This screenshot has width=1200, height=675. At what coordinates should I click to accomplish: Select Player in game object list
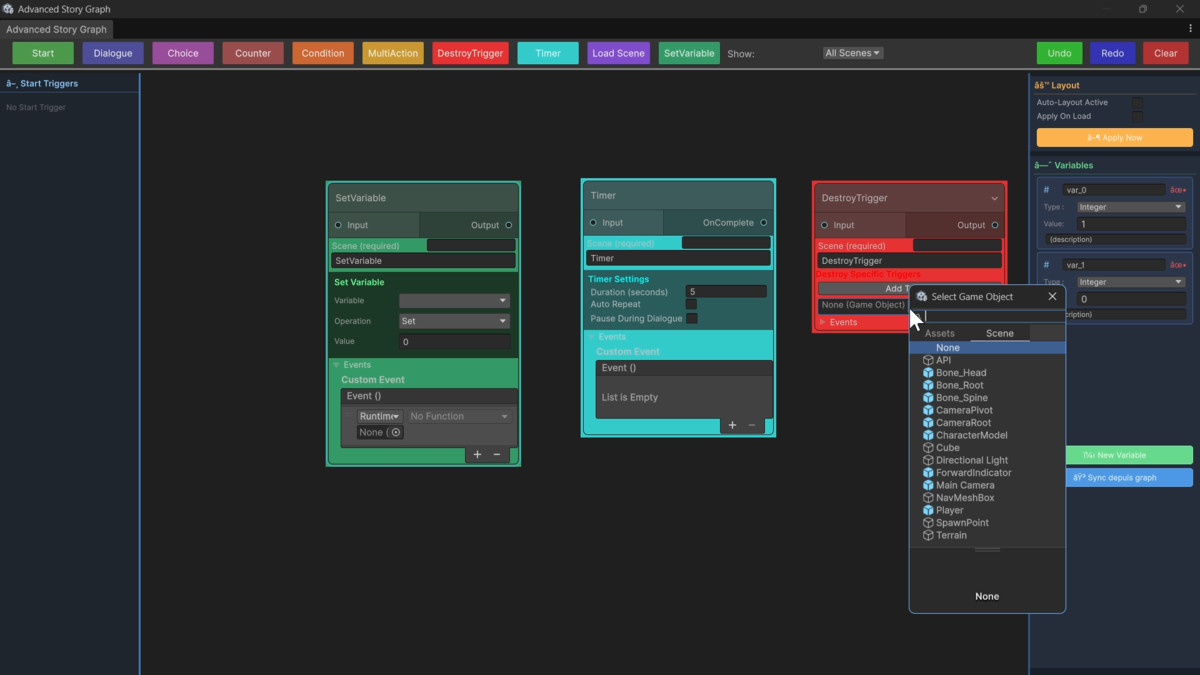coord(987,510)
